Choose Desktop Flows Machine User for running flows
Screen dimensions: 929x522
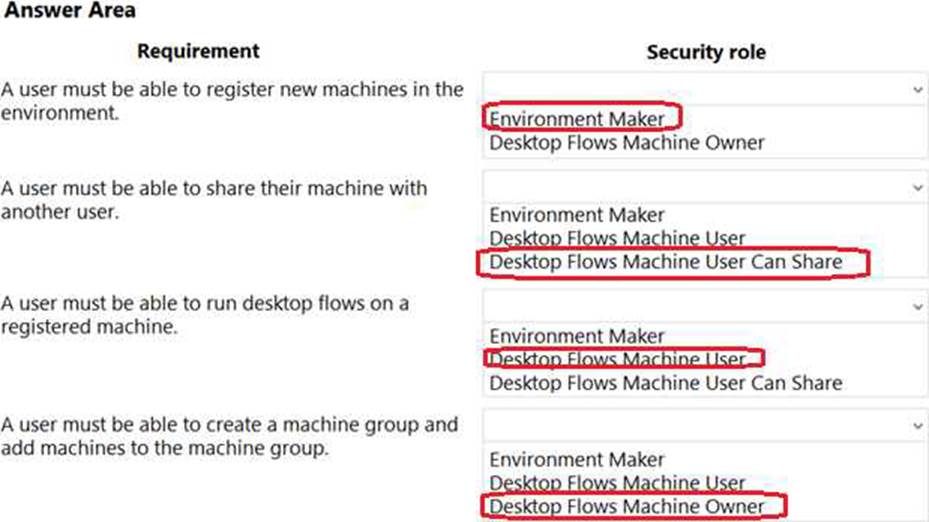point(617,359)
